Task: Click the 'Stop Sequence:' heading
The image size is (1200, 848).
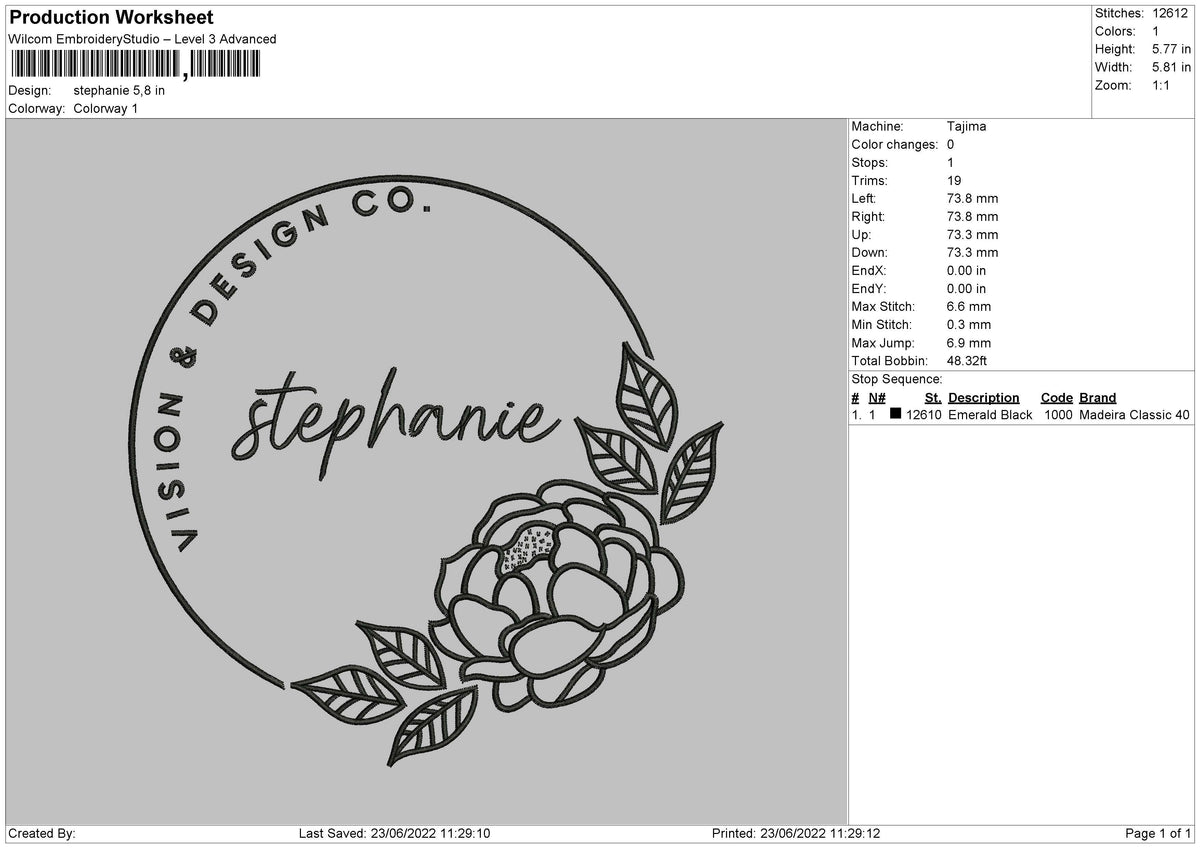Action: point(897,379)
